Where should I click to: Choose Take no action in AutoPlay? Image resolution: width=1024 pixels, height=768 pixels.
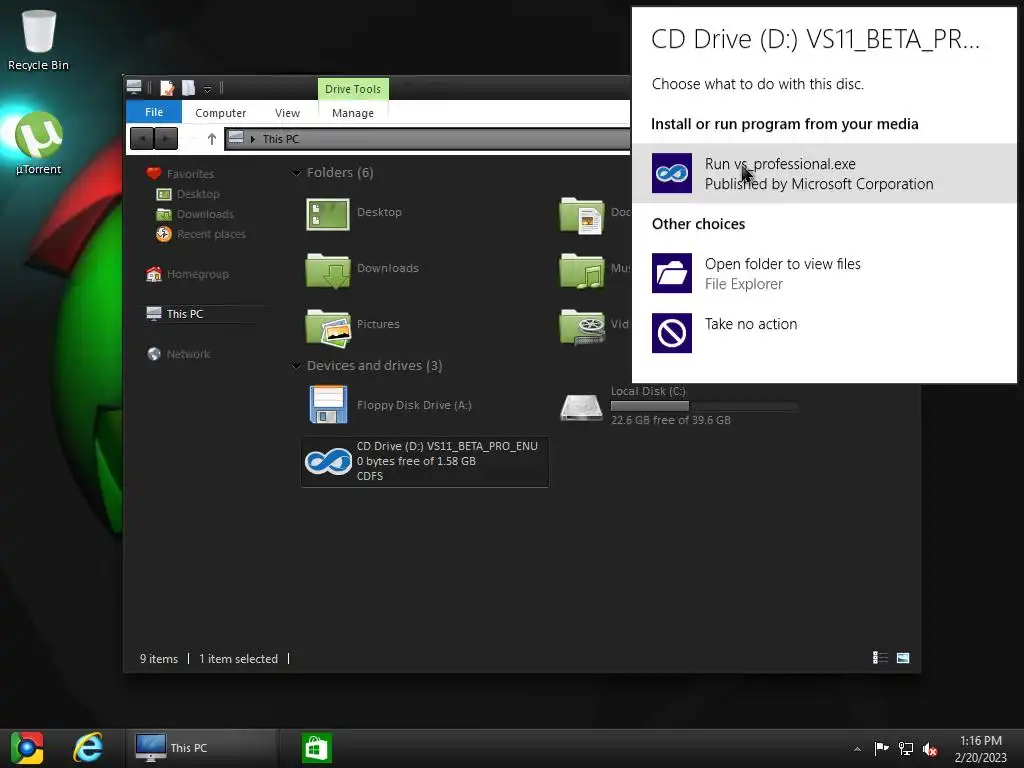pos(824,333)
